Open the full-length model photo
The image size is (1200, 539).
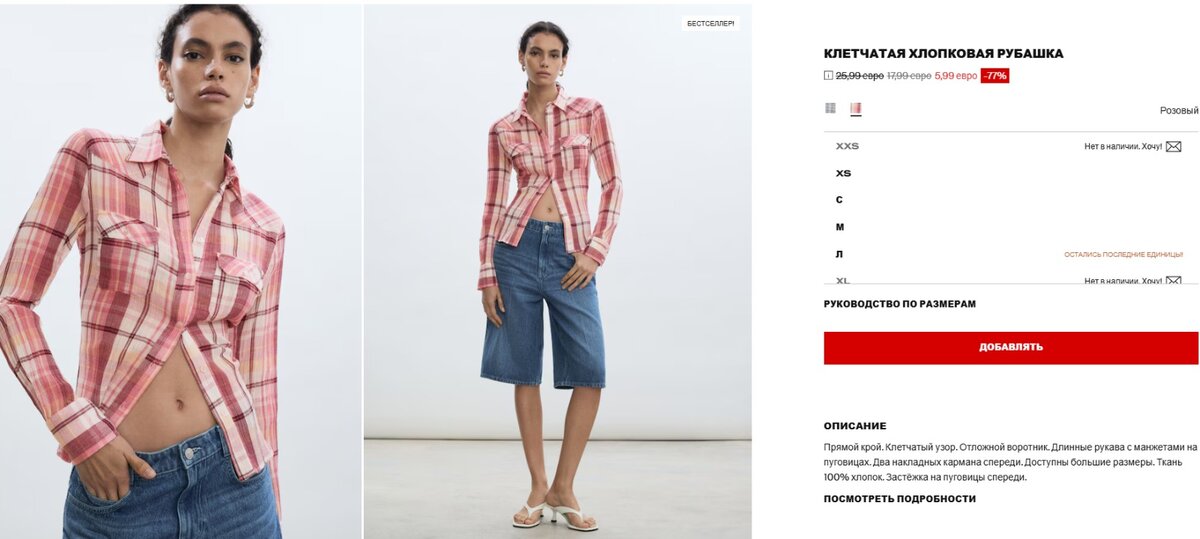click(x=558, y=272)
